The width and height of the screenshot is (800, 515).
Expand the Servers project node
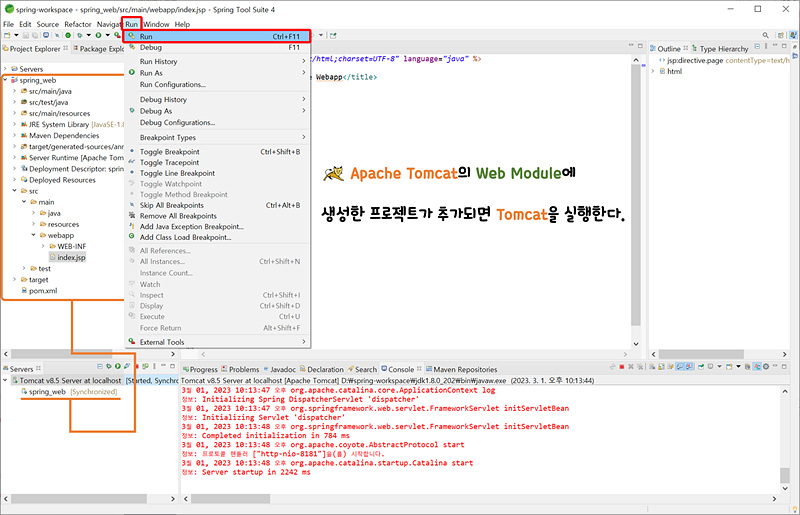pos(5,69)
